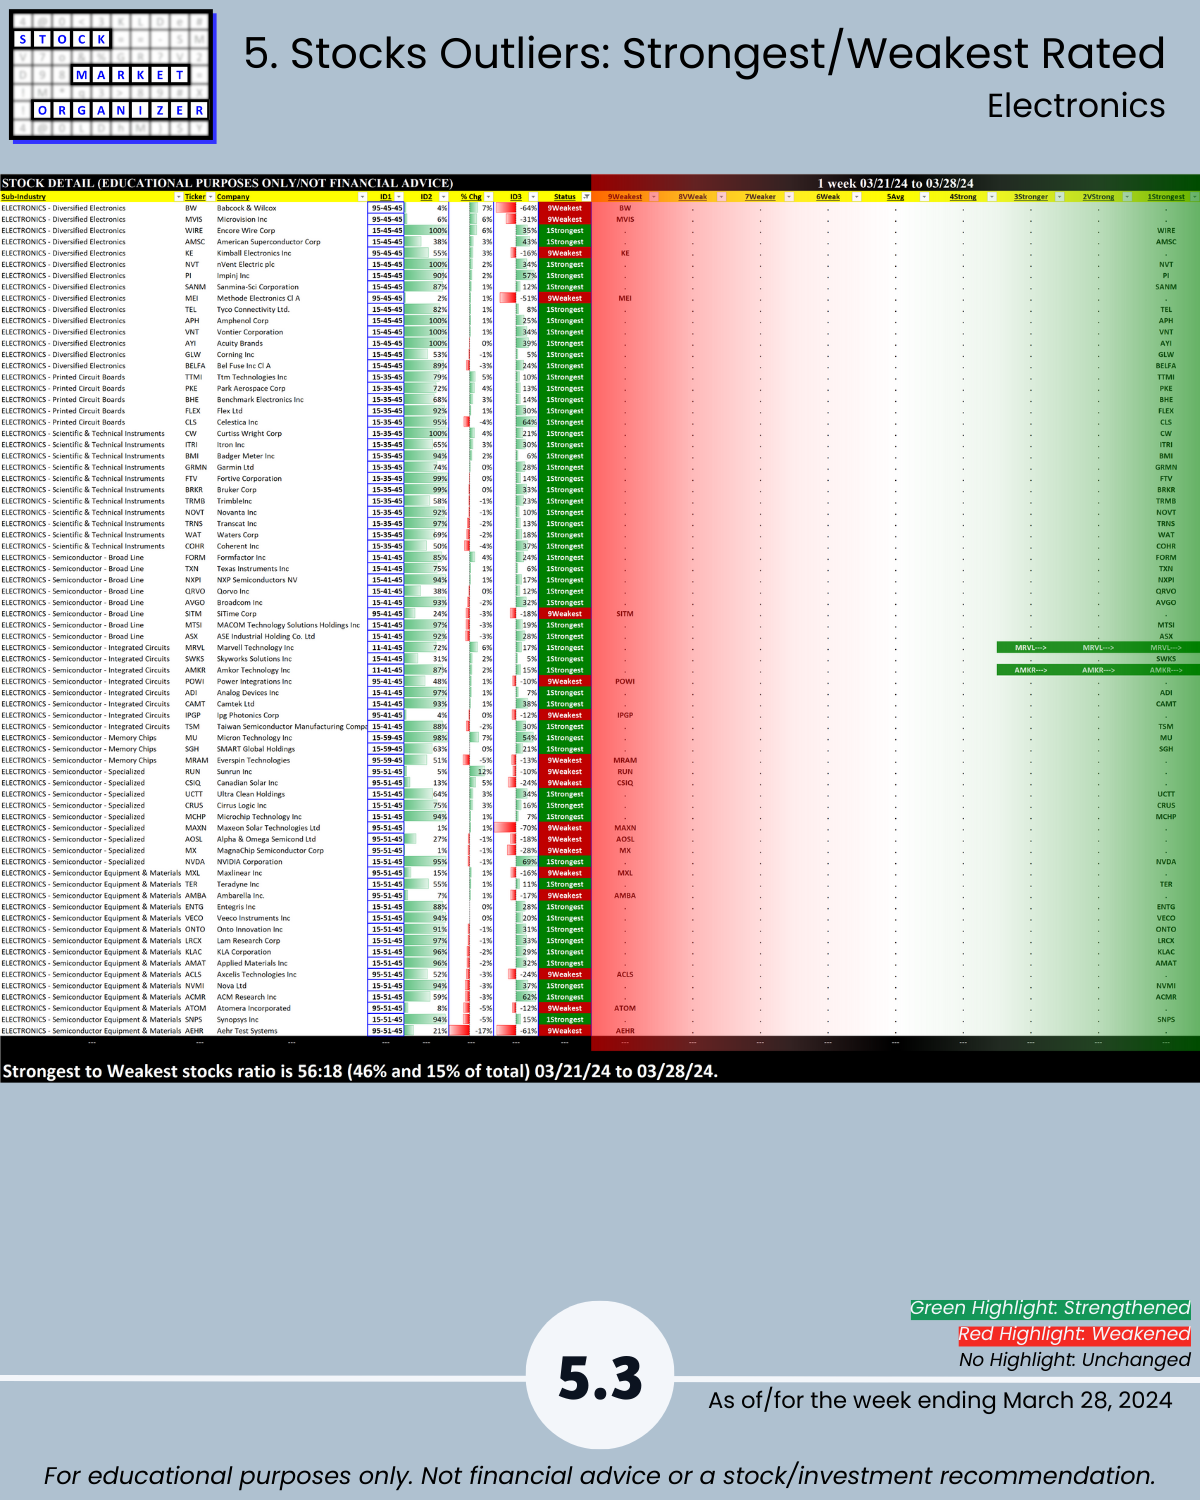Open the 7Weaker column filter dropdown
This screenshot has height=1500, width=1200.
(x=789, y=197)
